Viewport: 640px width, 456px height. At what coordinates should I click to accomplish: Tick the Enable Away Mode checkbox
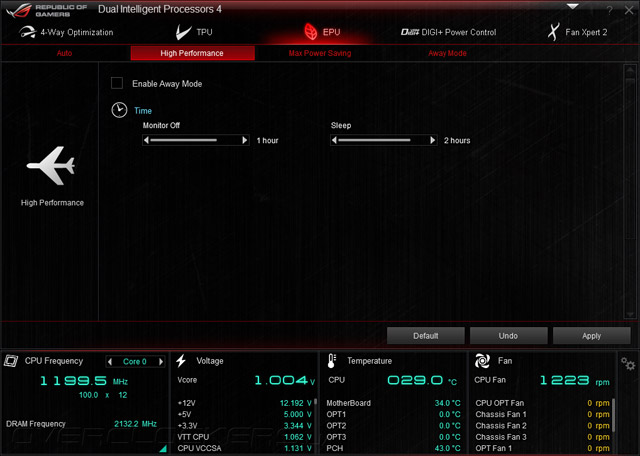coord(117,83)
